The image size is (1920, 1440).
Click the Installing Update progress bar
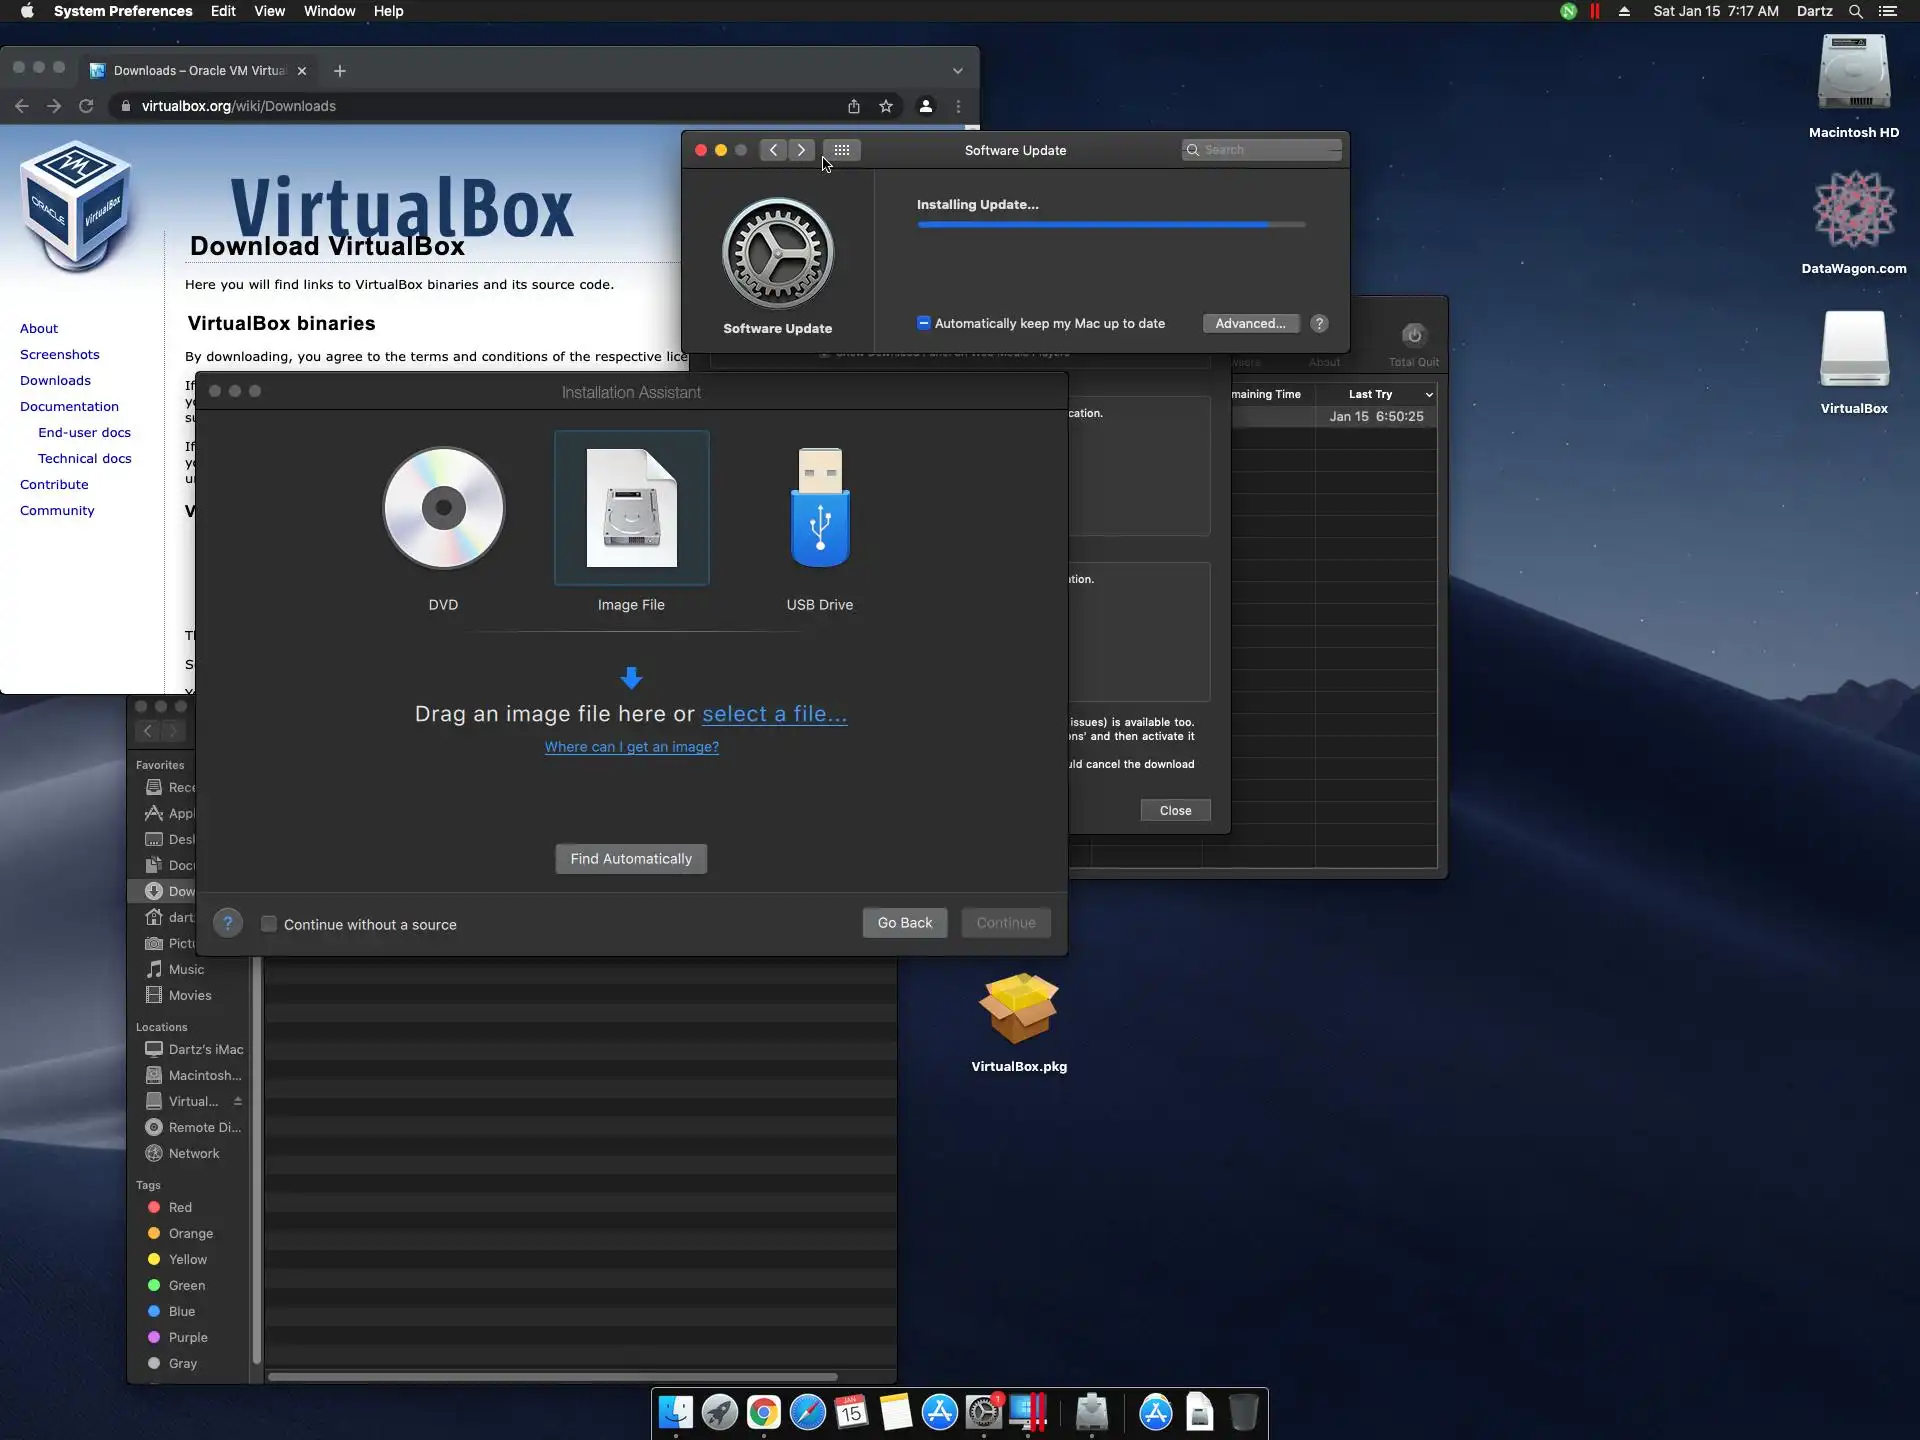pyautogui.click(x=1110, y=225)
